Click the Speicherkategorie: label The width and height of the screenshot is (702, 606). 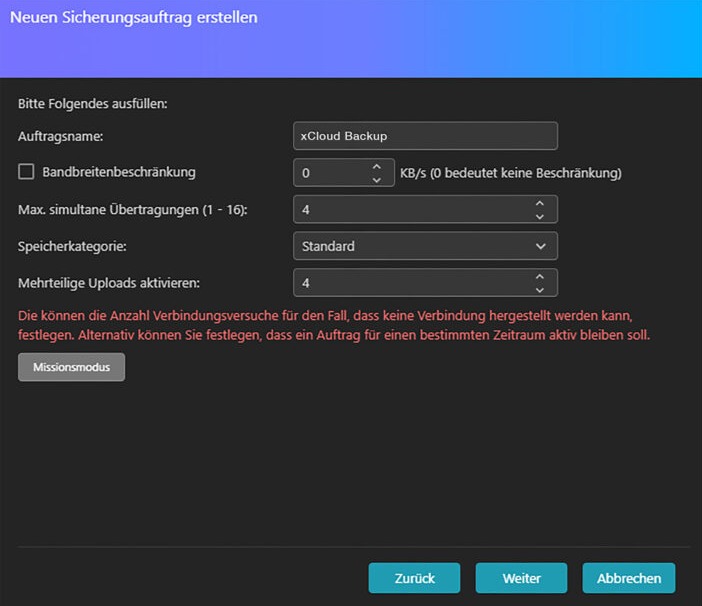(72, 246)
